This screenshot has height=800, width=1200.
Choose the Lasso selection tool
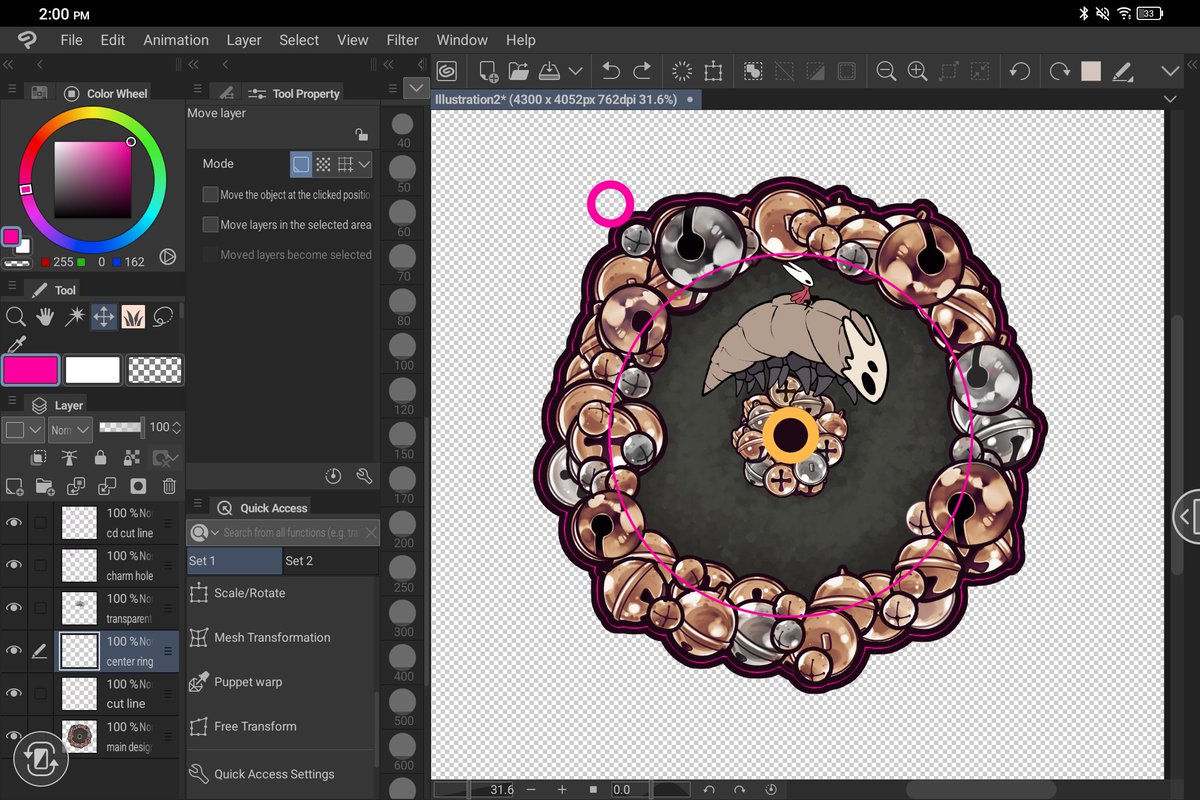pyautogui.click(x=163, y=317)
